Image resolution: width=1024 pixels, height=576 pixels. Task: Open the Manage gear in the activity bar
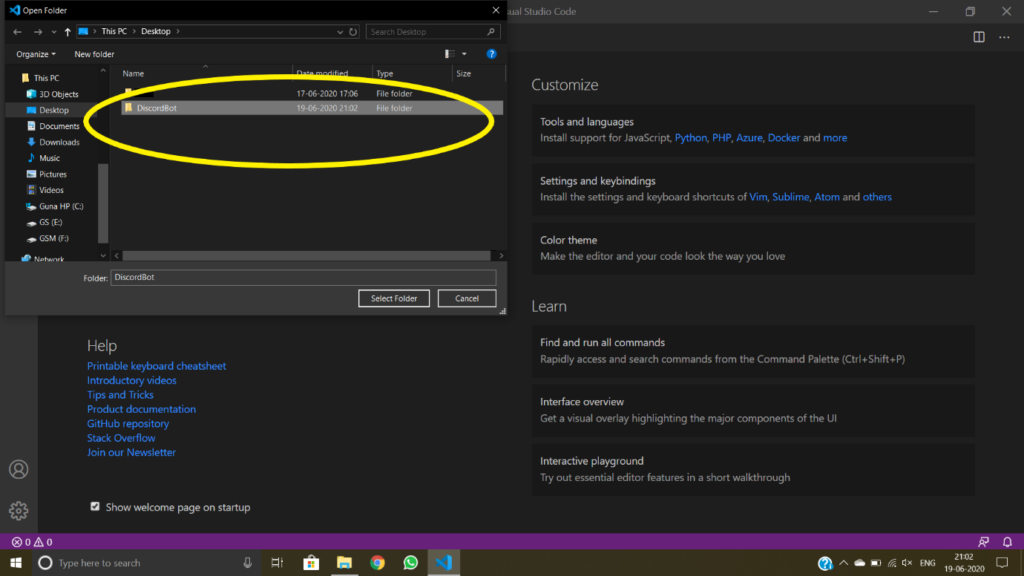coord(18,511)
